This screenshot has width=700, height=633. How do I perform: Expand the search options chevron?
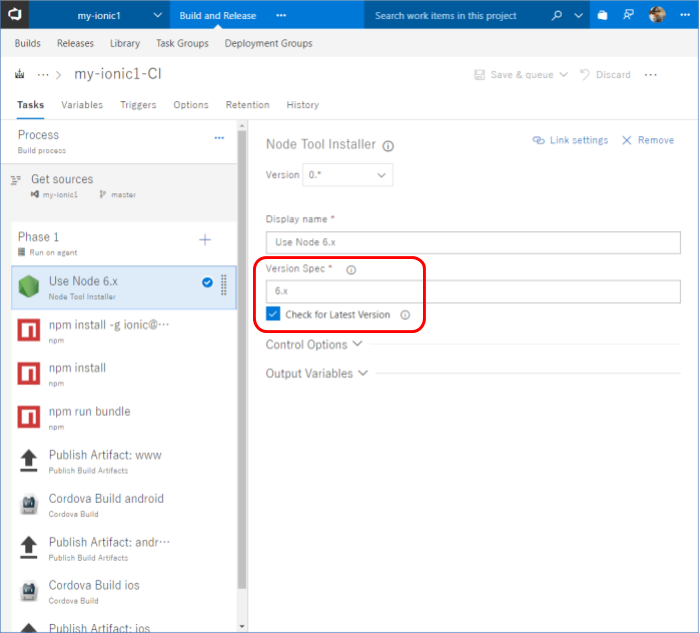tap(579, 16)
